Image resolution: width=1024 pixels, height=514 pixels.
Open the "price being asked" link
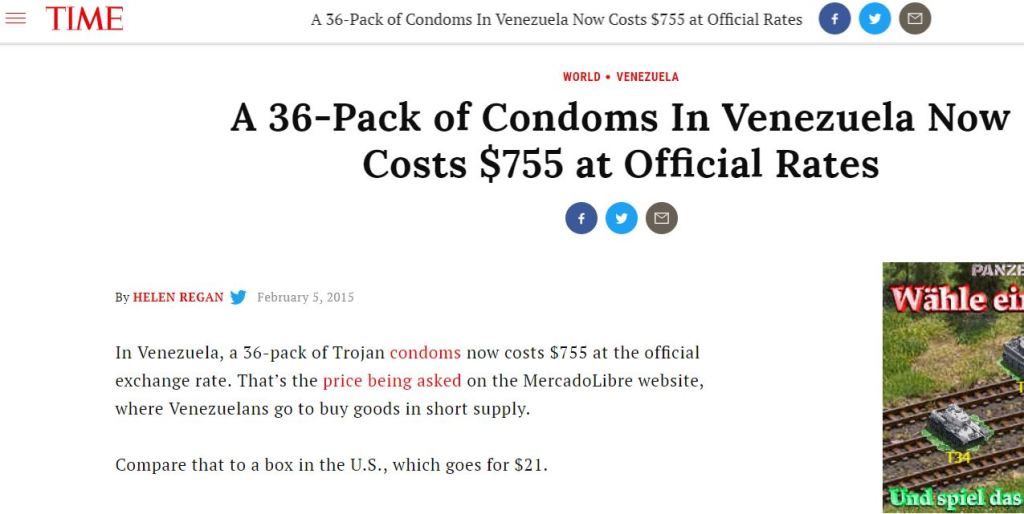392,381
